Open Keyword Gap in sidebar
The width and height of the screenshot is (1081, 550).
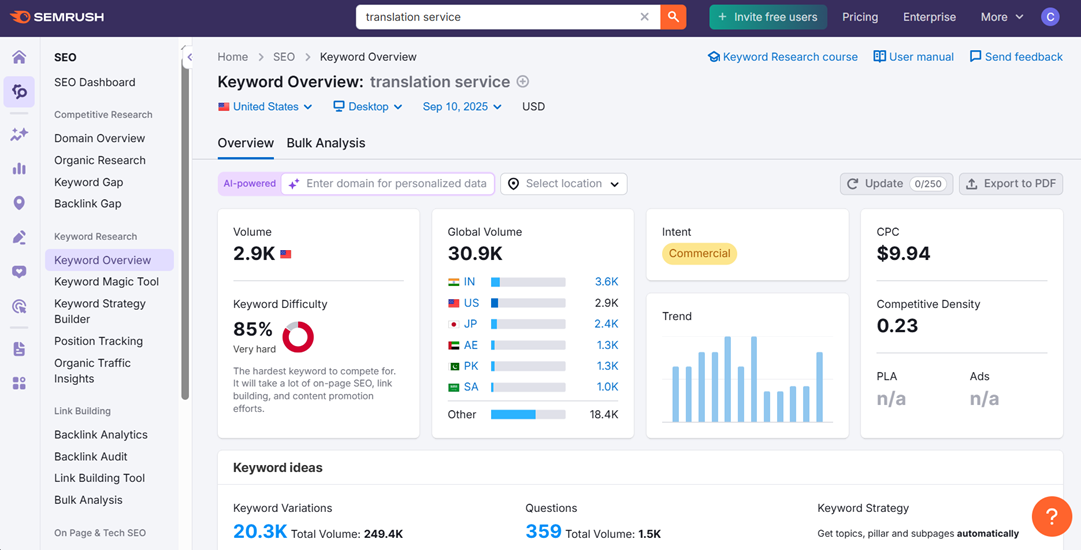(89, 183)
